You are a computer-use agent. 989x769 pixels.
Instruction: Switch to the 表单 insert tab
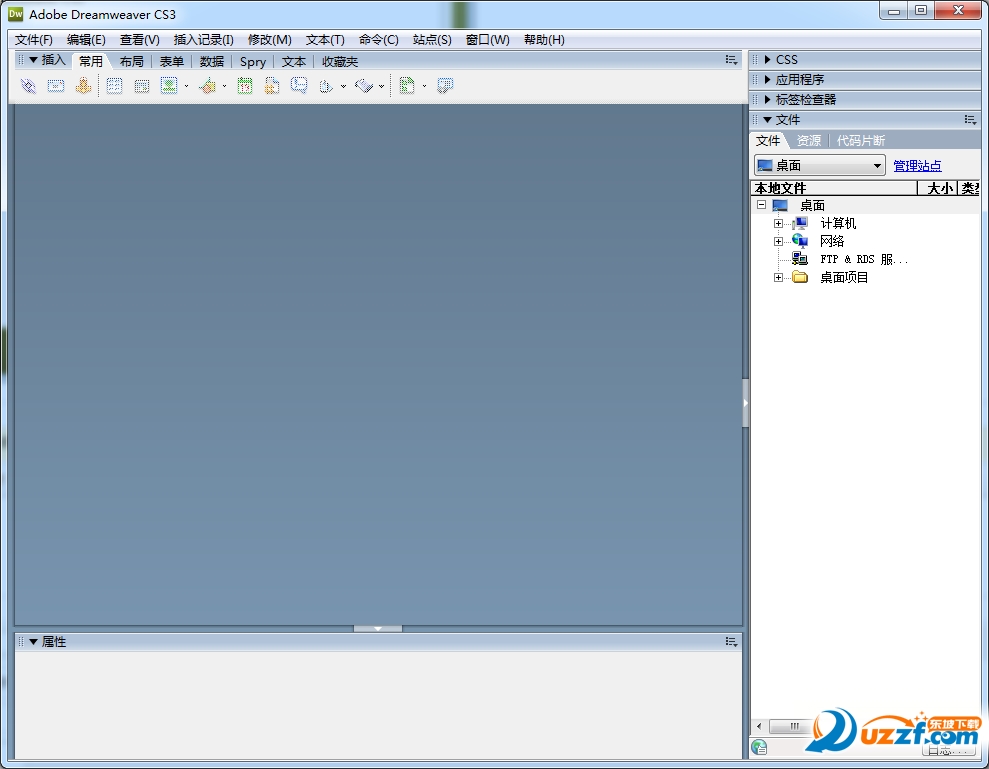[172, 62]
